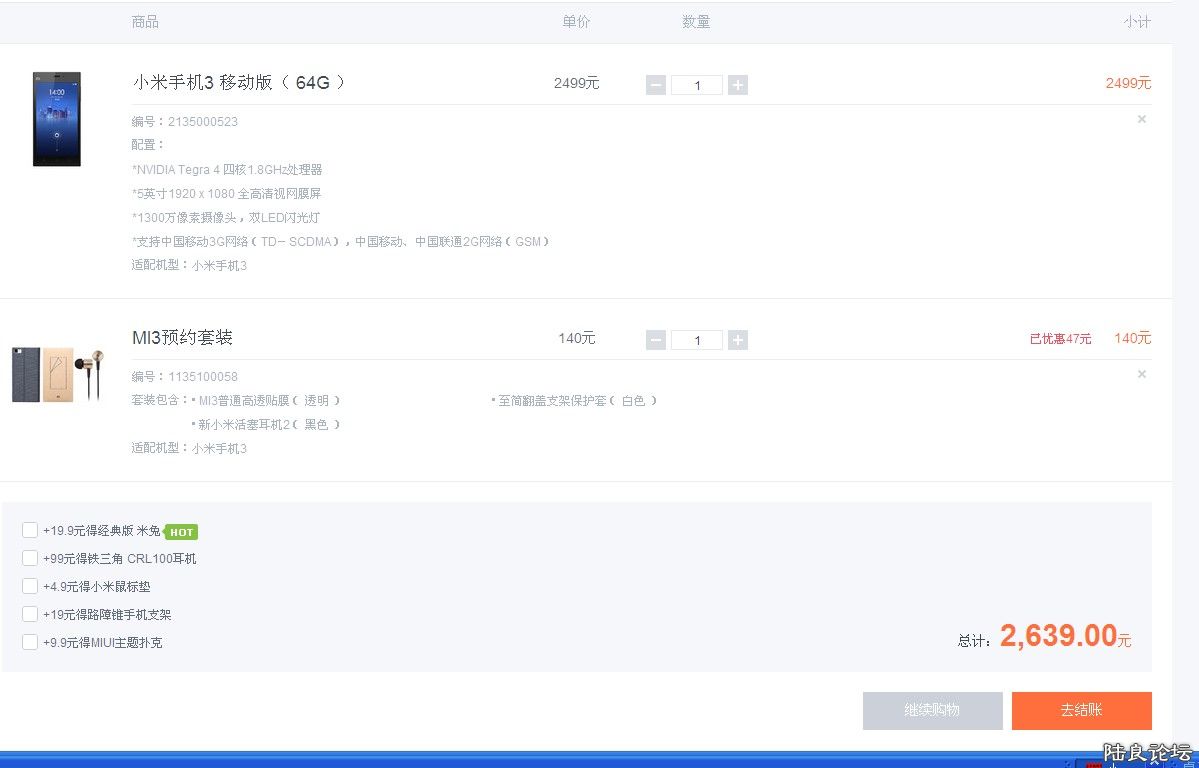Click the green HOT badge icon
The height and width of the screenshot is (768, 1199).
(181, 532)
